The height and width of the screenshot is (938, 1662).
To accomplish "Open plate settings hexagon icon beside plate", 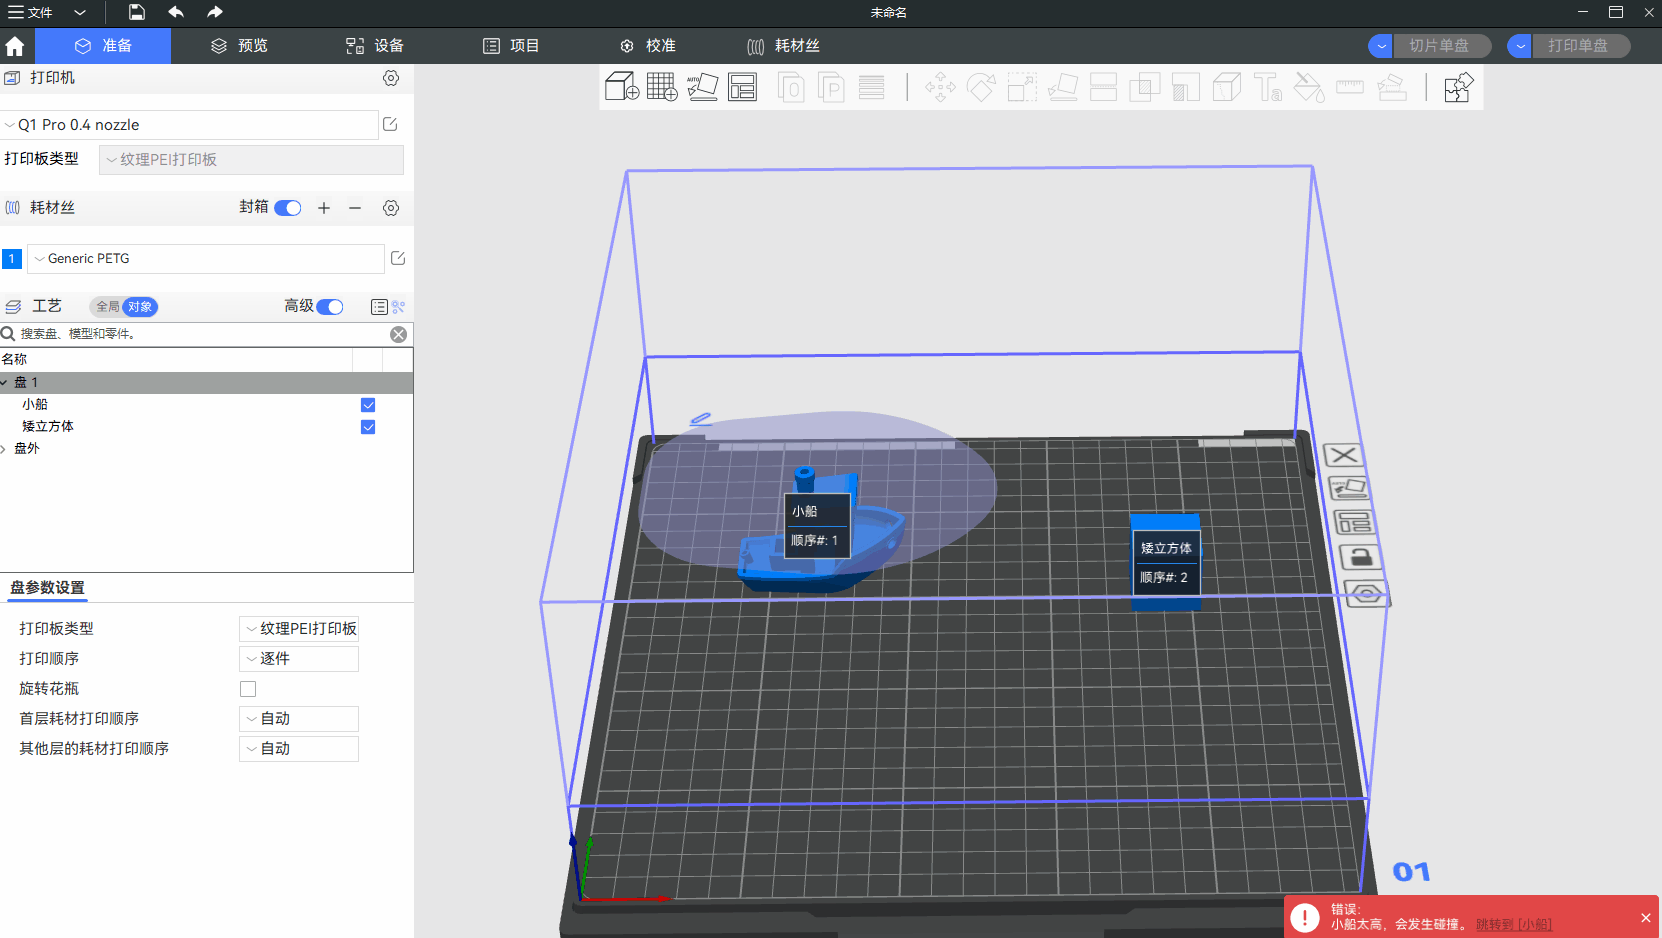I will pos(1366,594).
